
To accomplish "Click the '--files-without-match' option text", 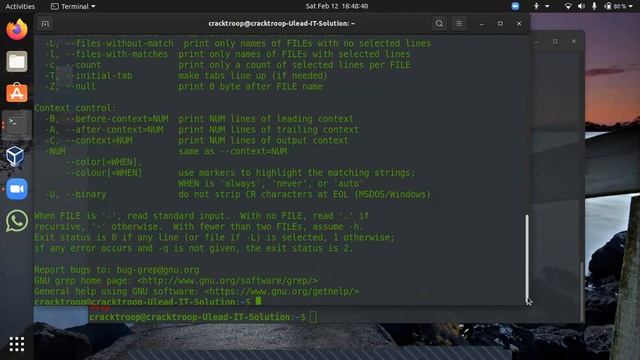I will coord(119,43).
